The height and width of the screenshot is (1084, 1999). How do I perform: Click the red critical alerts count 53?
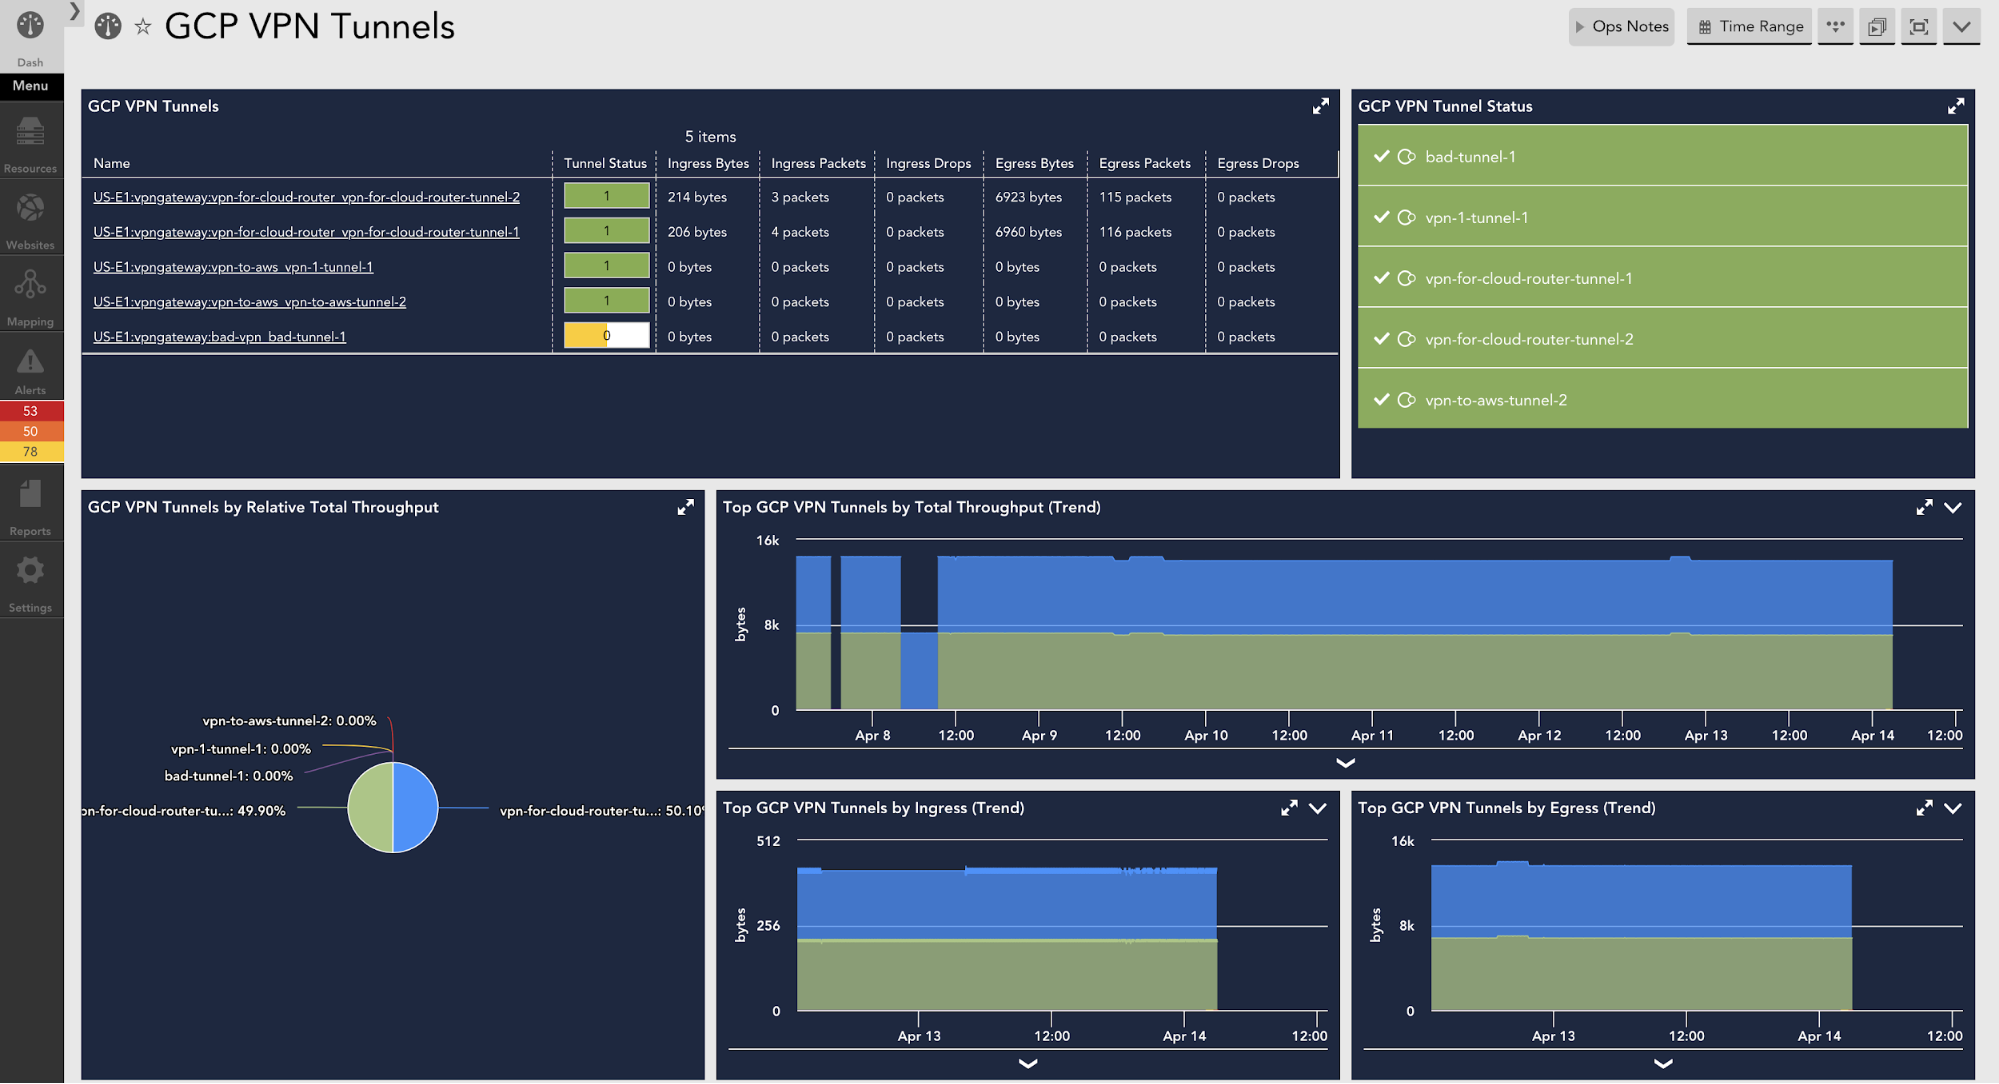pos(31,411)
